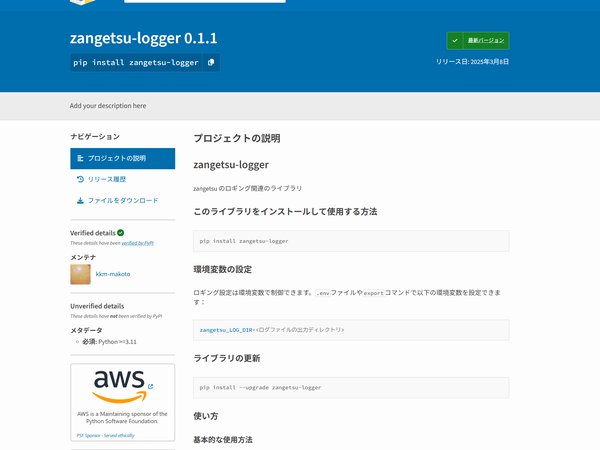Follow the 'verified by PyPI' link
This screenshot has height=450, width=600.
tap(138, 243)
